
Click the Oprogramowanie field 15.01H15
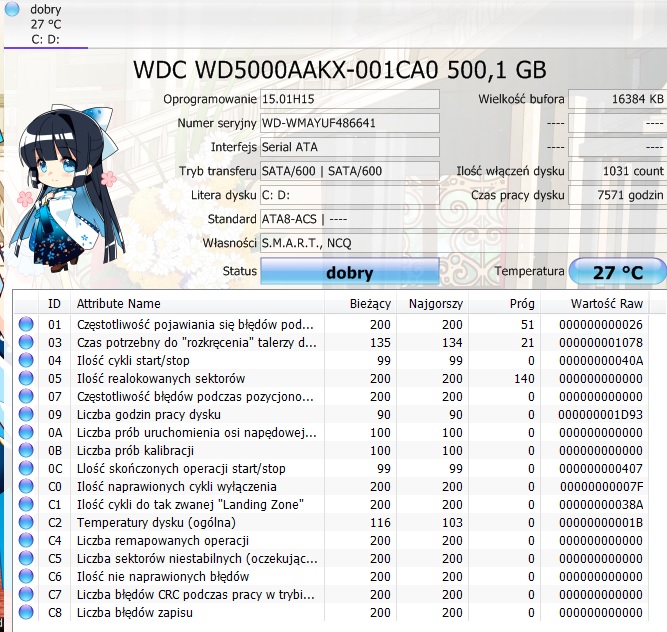(x=350, y=99)
